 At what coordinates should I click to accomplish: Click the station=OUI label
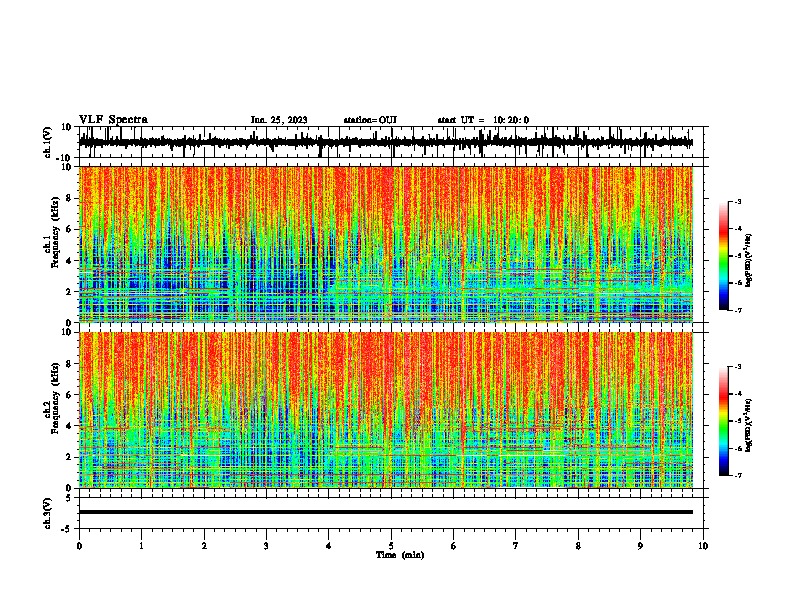pyautogui.click(x=370, y=120)
